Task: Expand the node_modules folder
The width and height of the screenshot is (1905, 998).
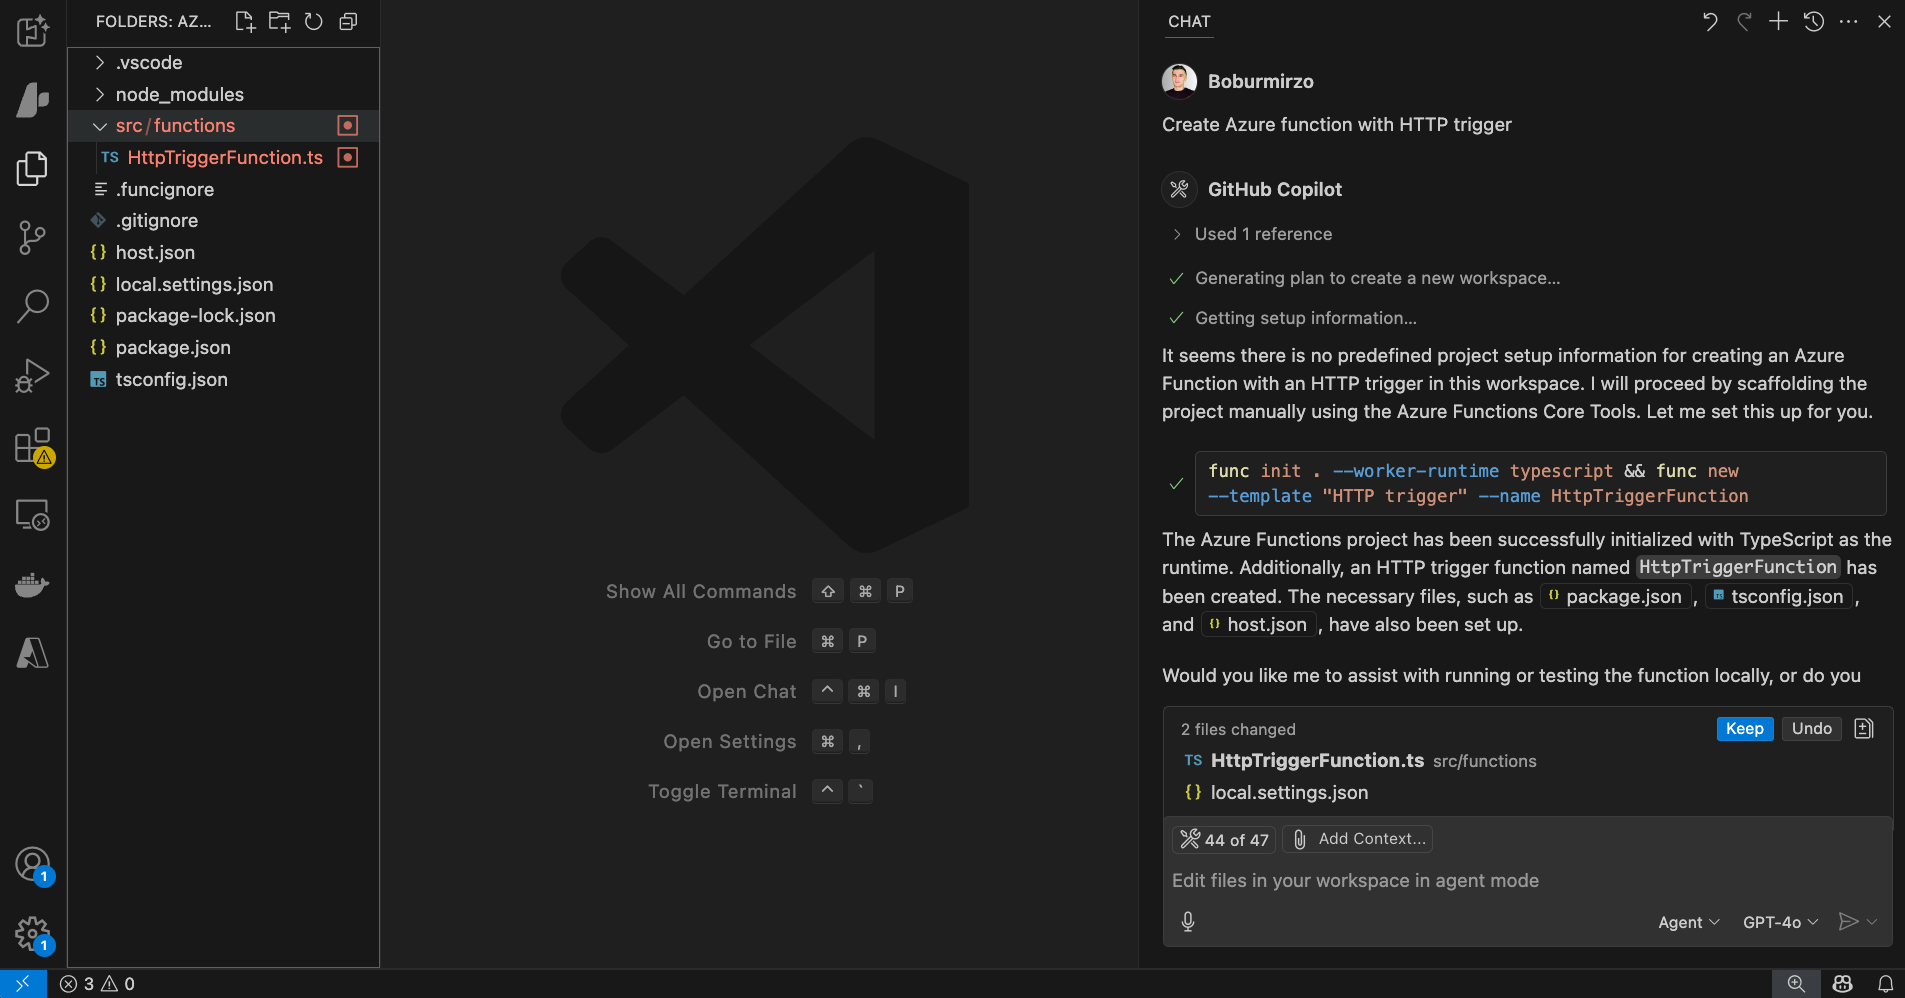Action: click(x=99, y=94)
